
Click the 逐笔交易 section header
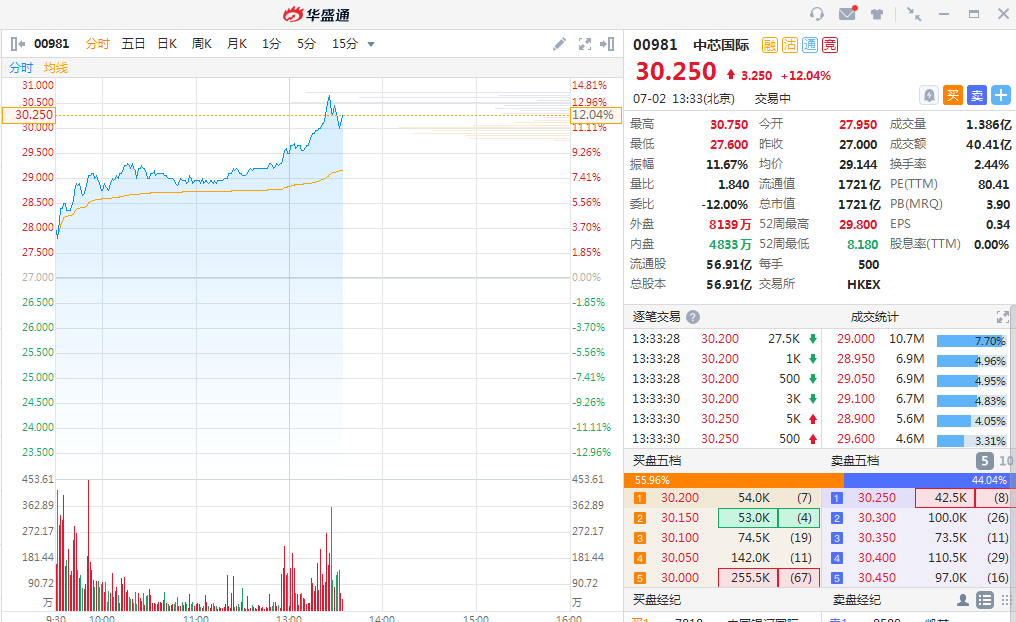click(656, 317)
